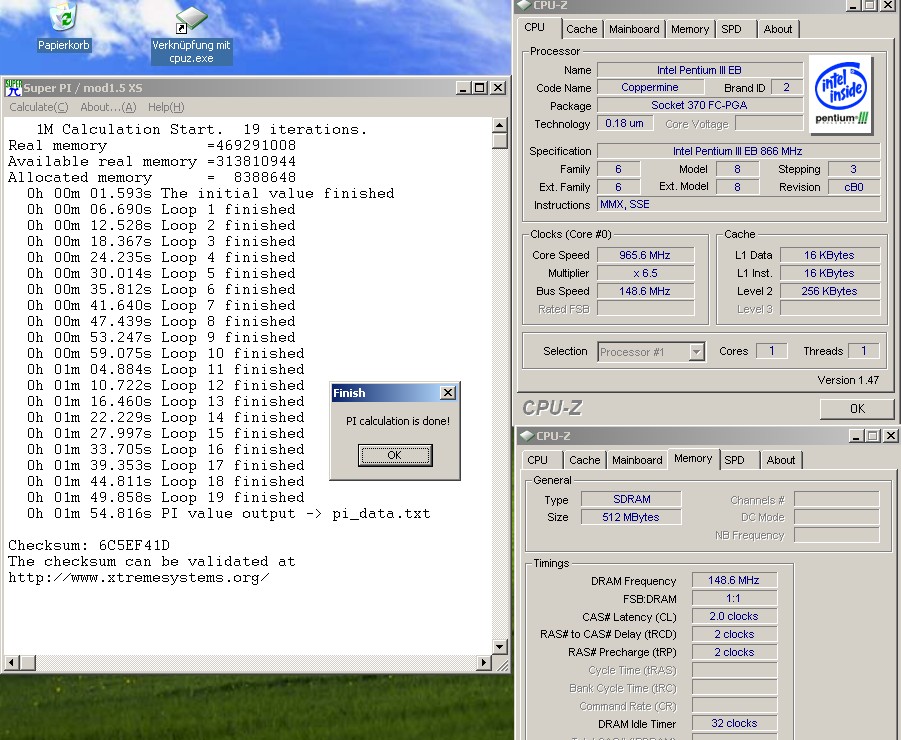Minimize the Super PI window
Image resolution: width=901 pixels, height=740 pixels.
(464, 88)
